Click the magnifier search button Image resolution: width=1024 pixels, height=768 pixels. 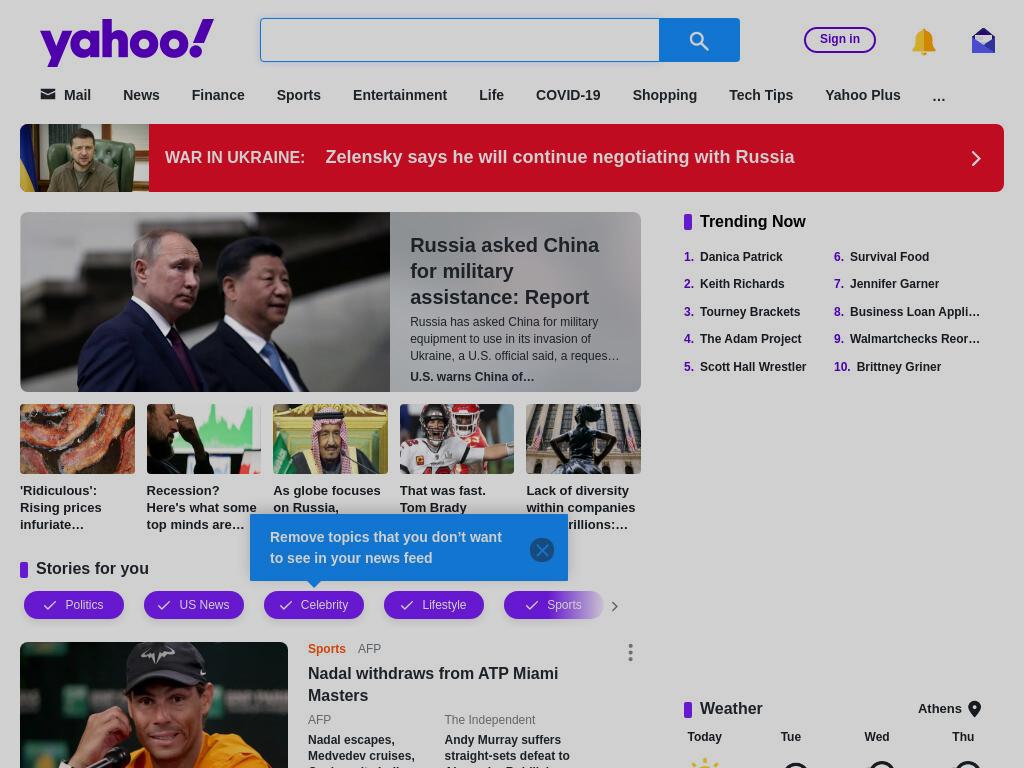coord(699,40)
